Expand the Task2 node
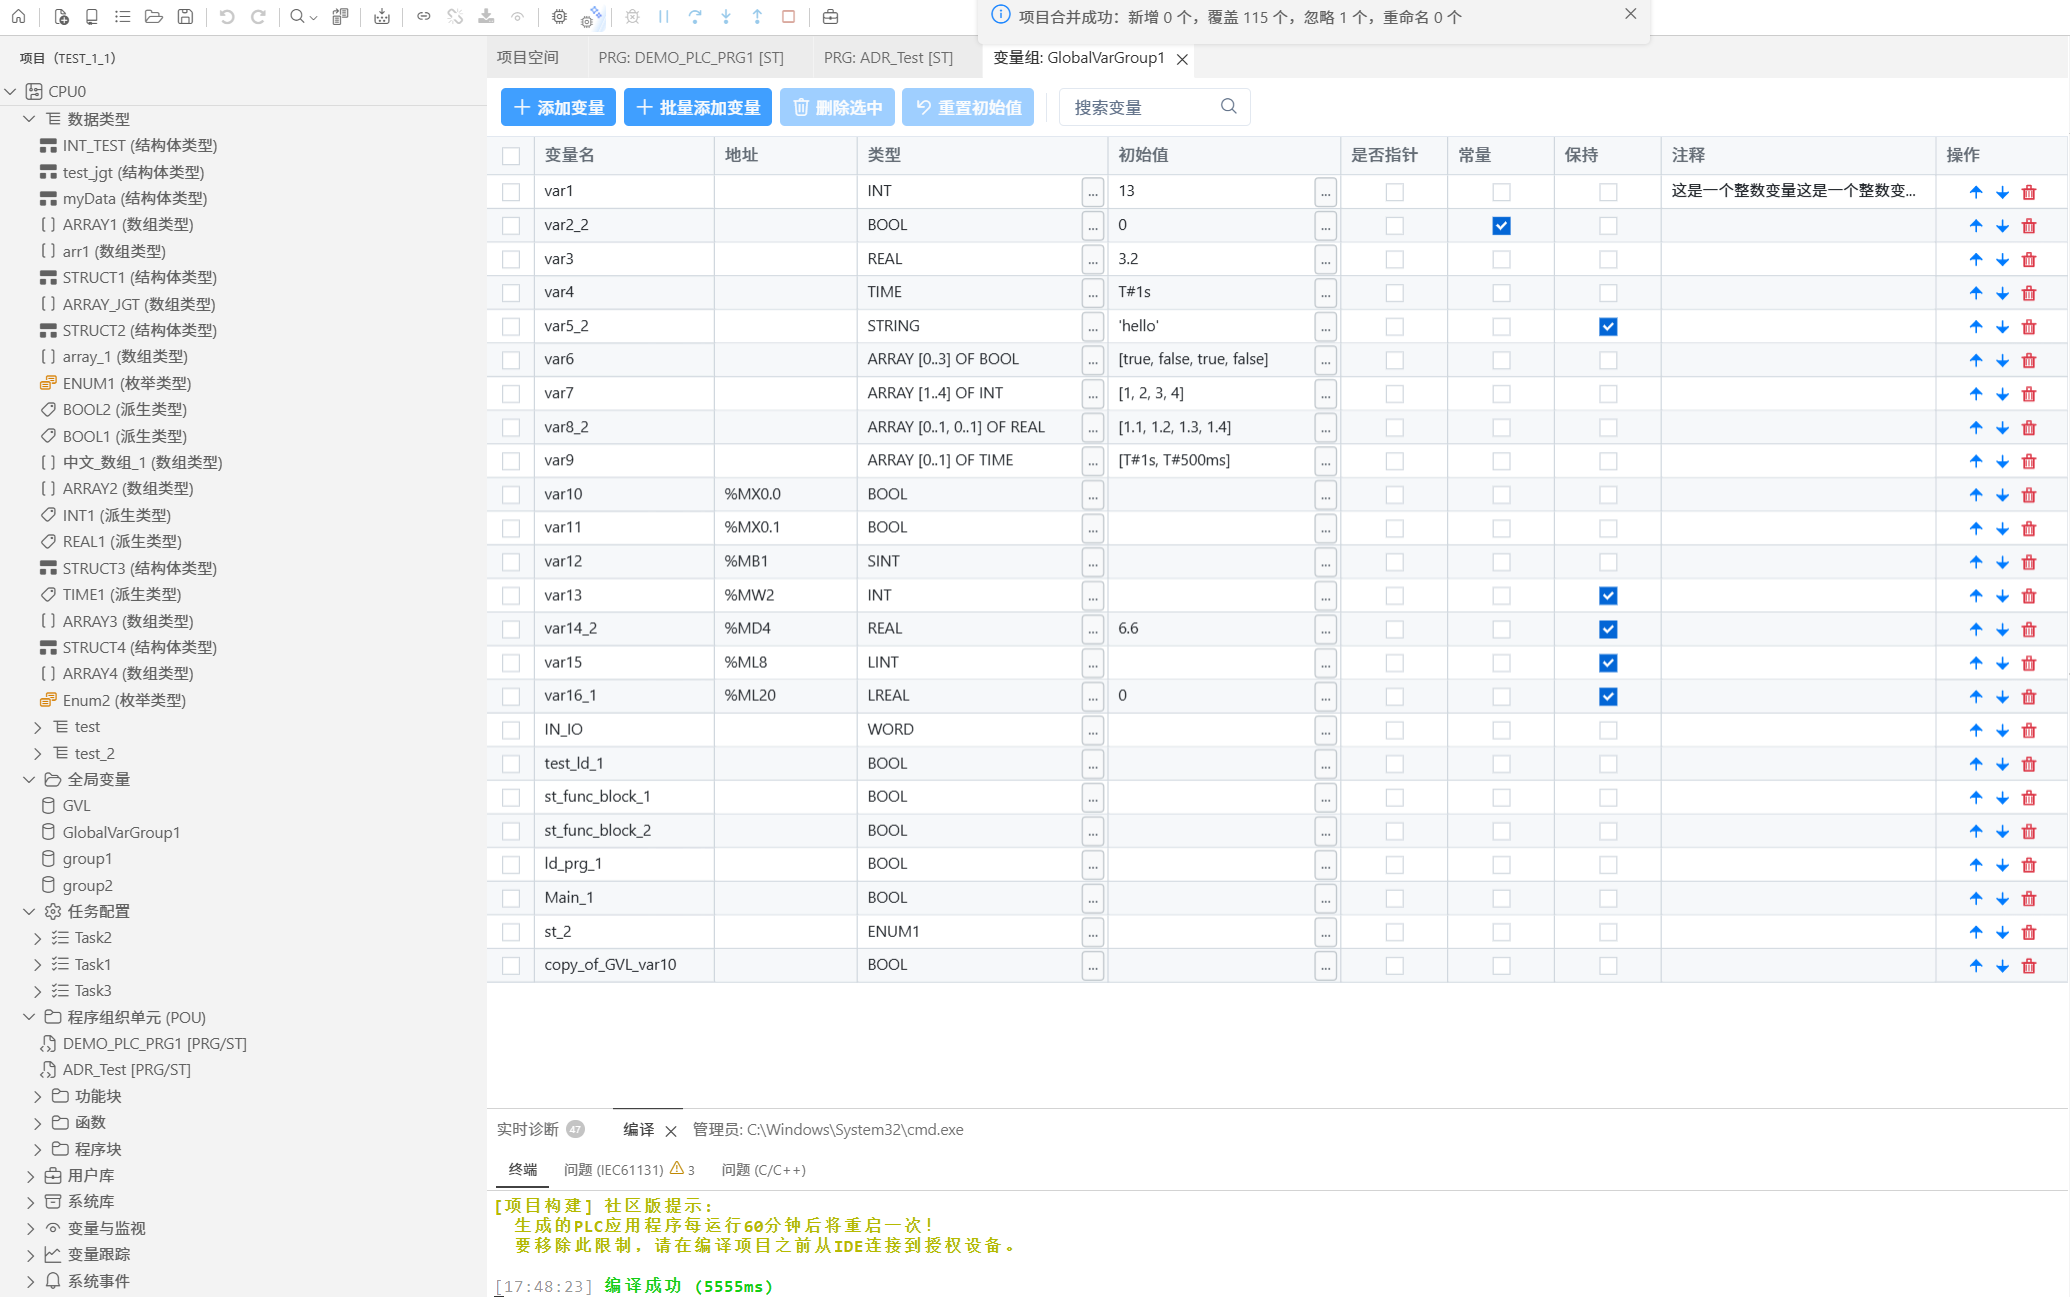The width and height of the screenshot is (2070, 1297). [x=38, y=937]
